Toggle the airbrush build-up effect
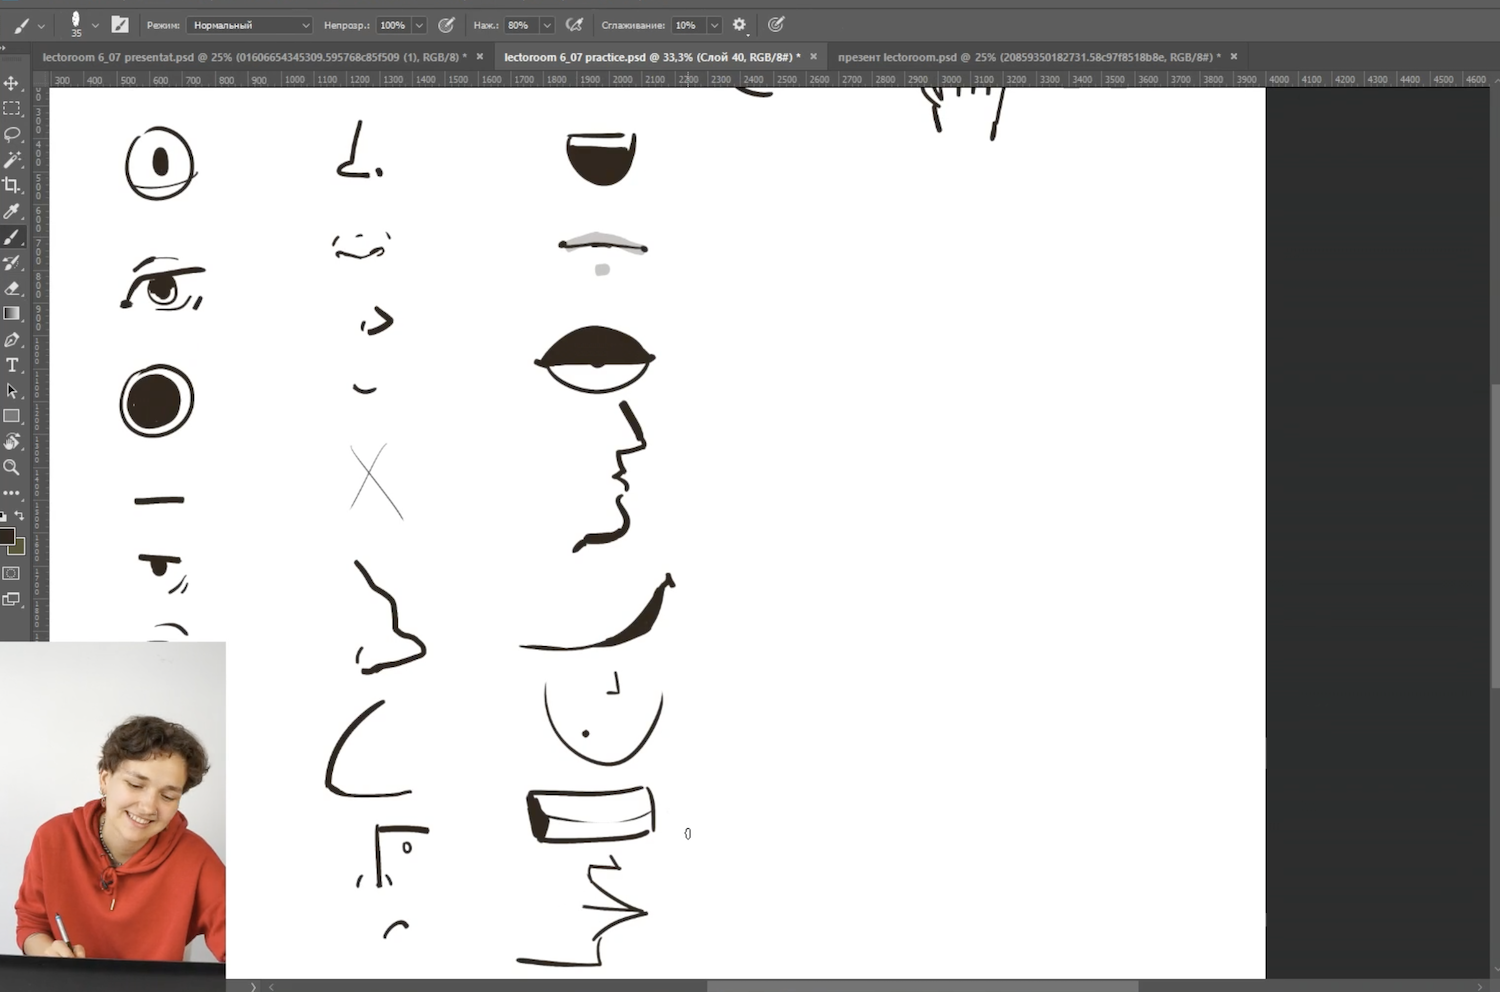This screenshot has height=992, width=1500. click(x=574, y=25)
